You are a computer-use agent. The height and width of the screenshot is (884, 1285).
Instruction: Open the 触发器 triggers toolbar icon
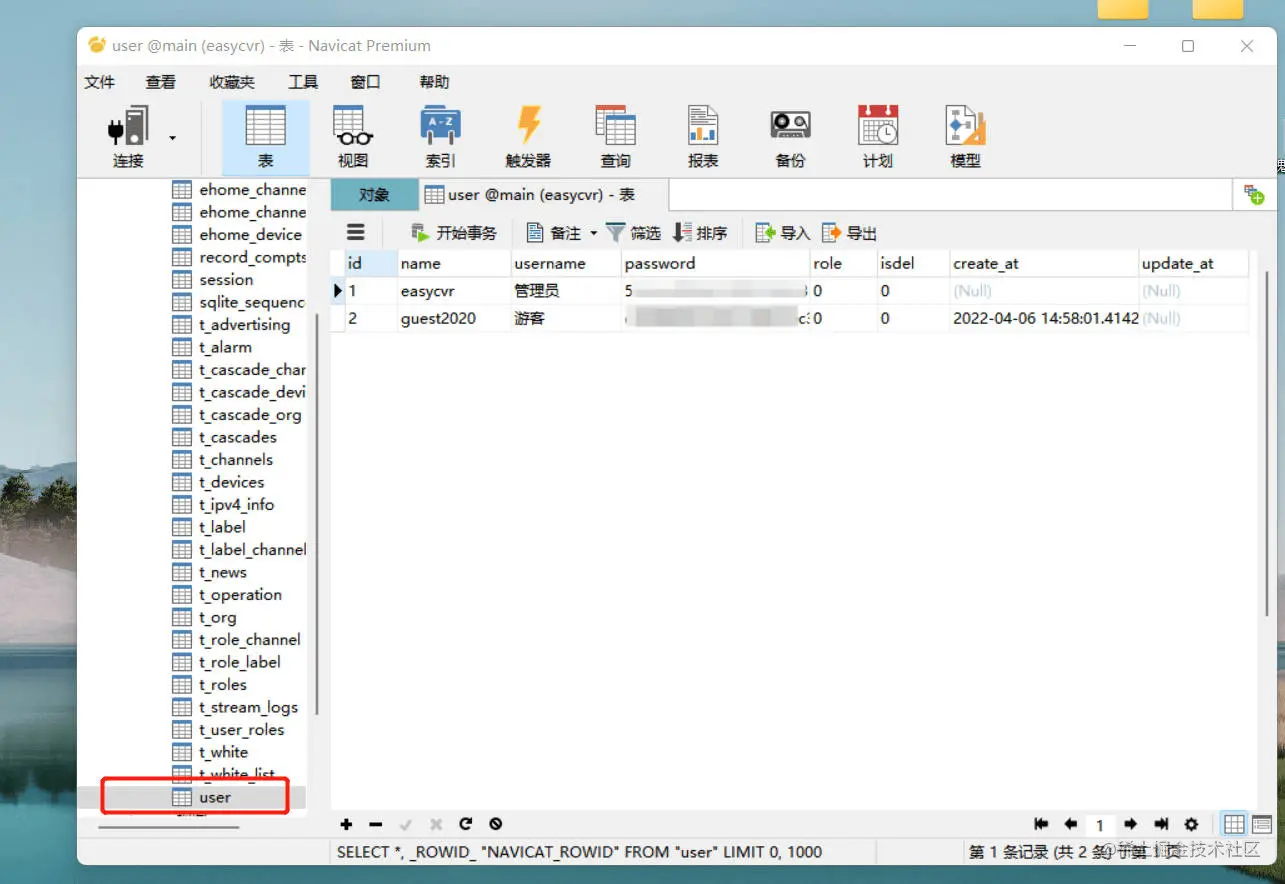[x=528, y=137]
